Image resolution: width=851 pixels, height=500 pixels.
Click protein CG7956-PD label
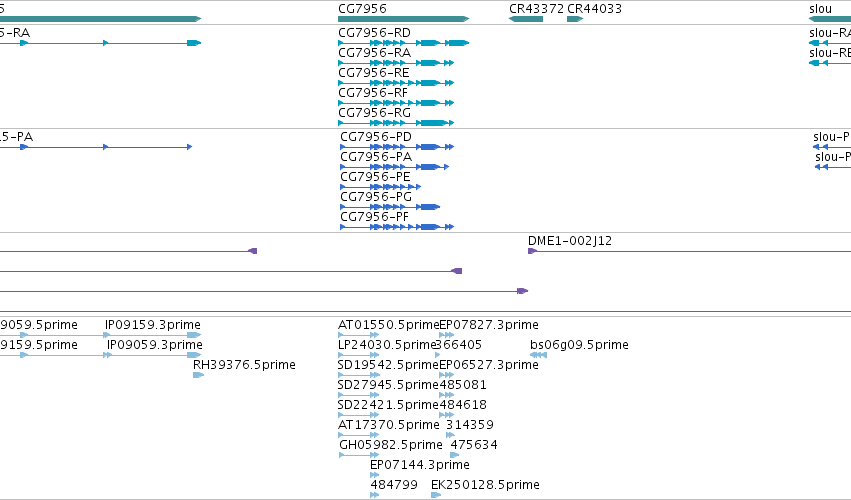point(376,137)
